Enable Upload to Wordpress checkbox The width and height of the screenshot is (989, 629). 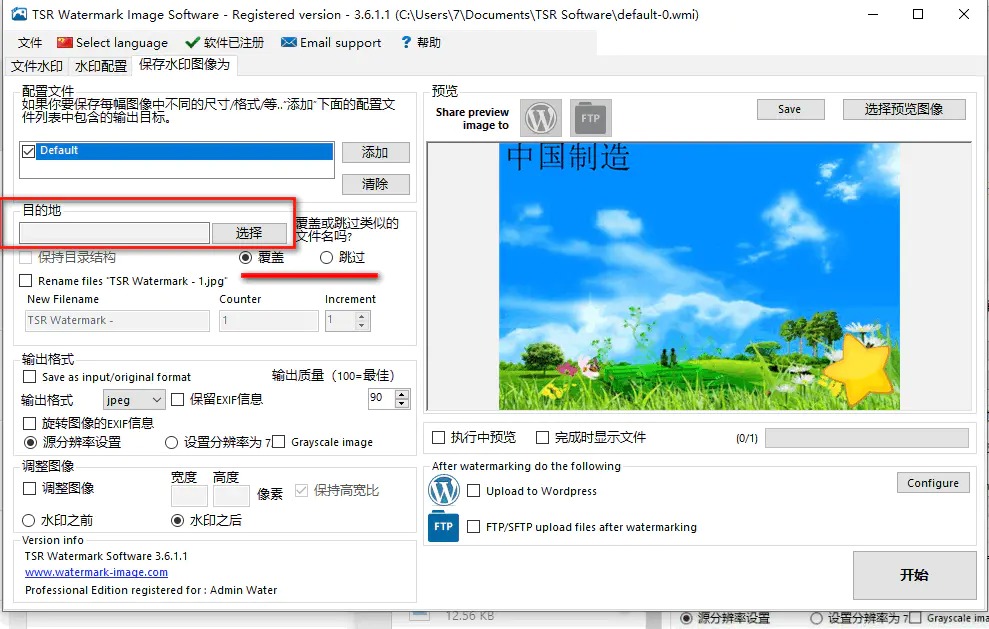(474, 491)
